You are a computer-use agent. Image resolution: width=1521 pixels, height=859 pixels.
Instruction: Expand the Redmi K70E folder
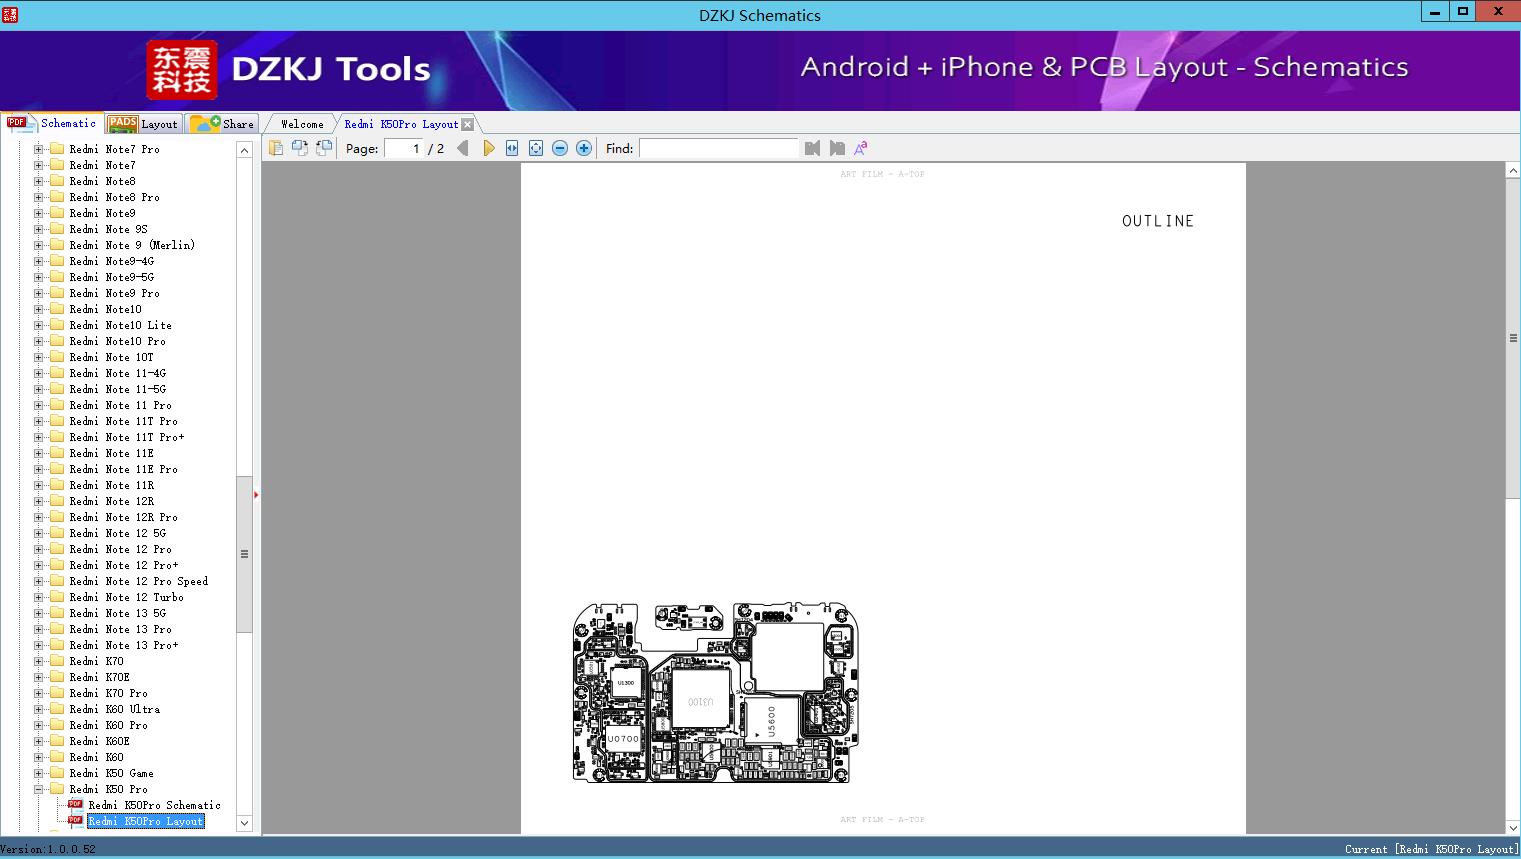pos(38,677)
